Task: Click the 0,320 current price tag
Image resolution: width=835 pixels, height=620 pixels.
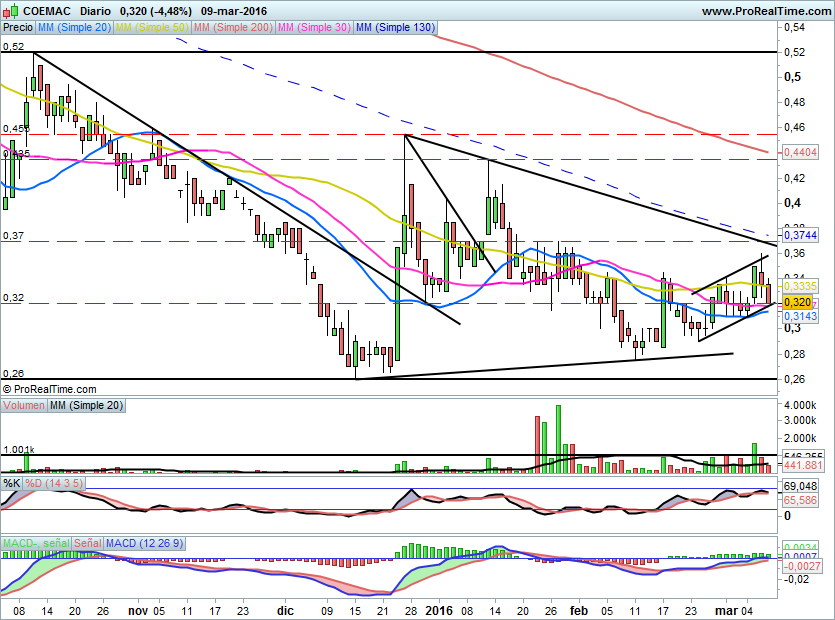Action: click(796, 302)
